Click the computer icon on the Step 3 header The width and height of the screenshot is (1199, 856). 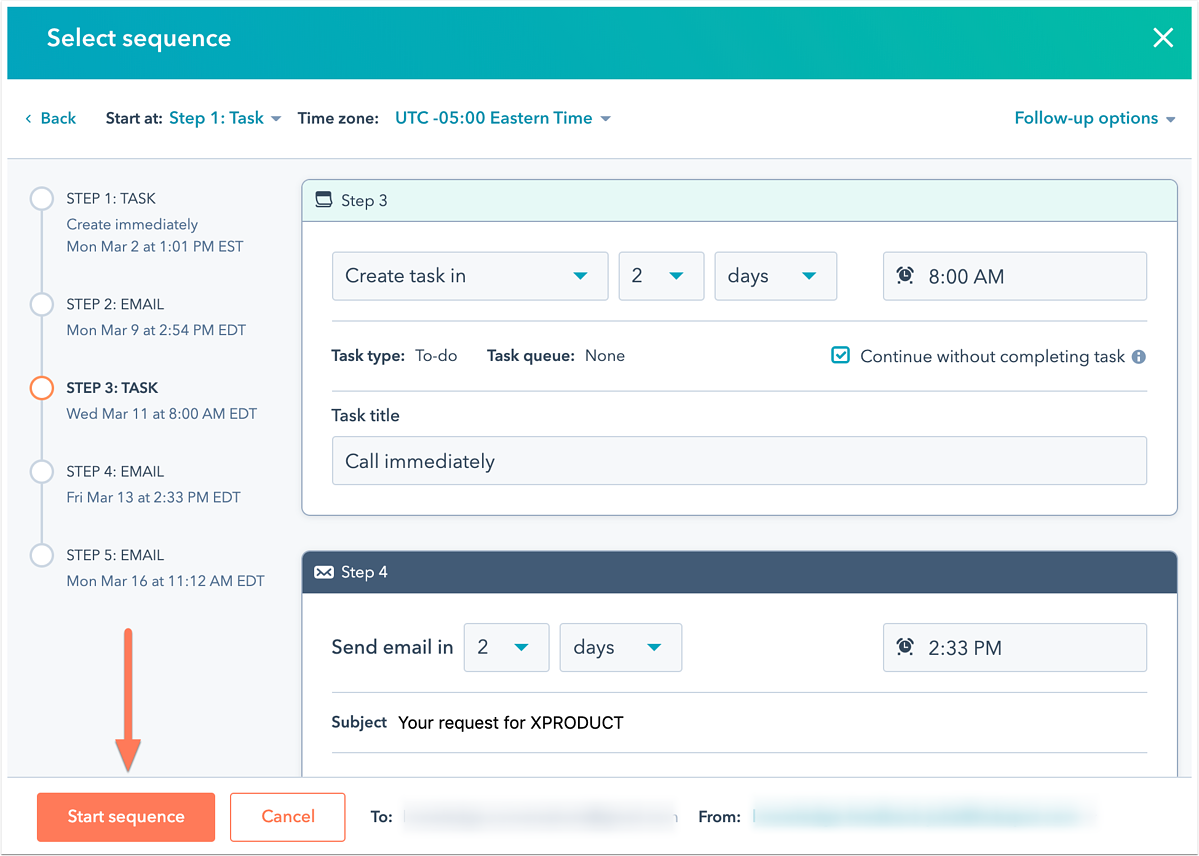point(323,199)
